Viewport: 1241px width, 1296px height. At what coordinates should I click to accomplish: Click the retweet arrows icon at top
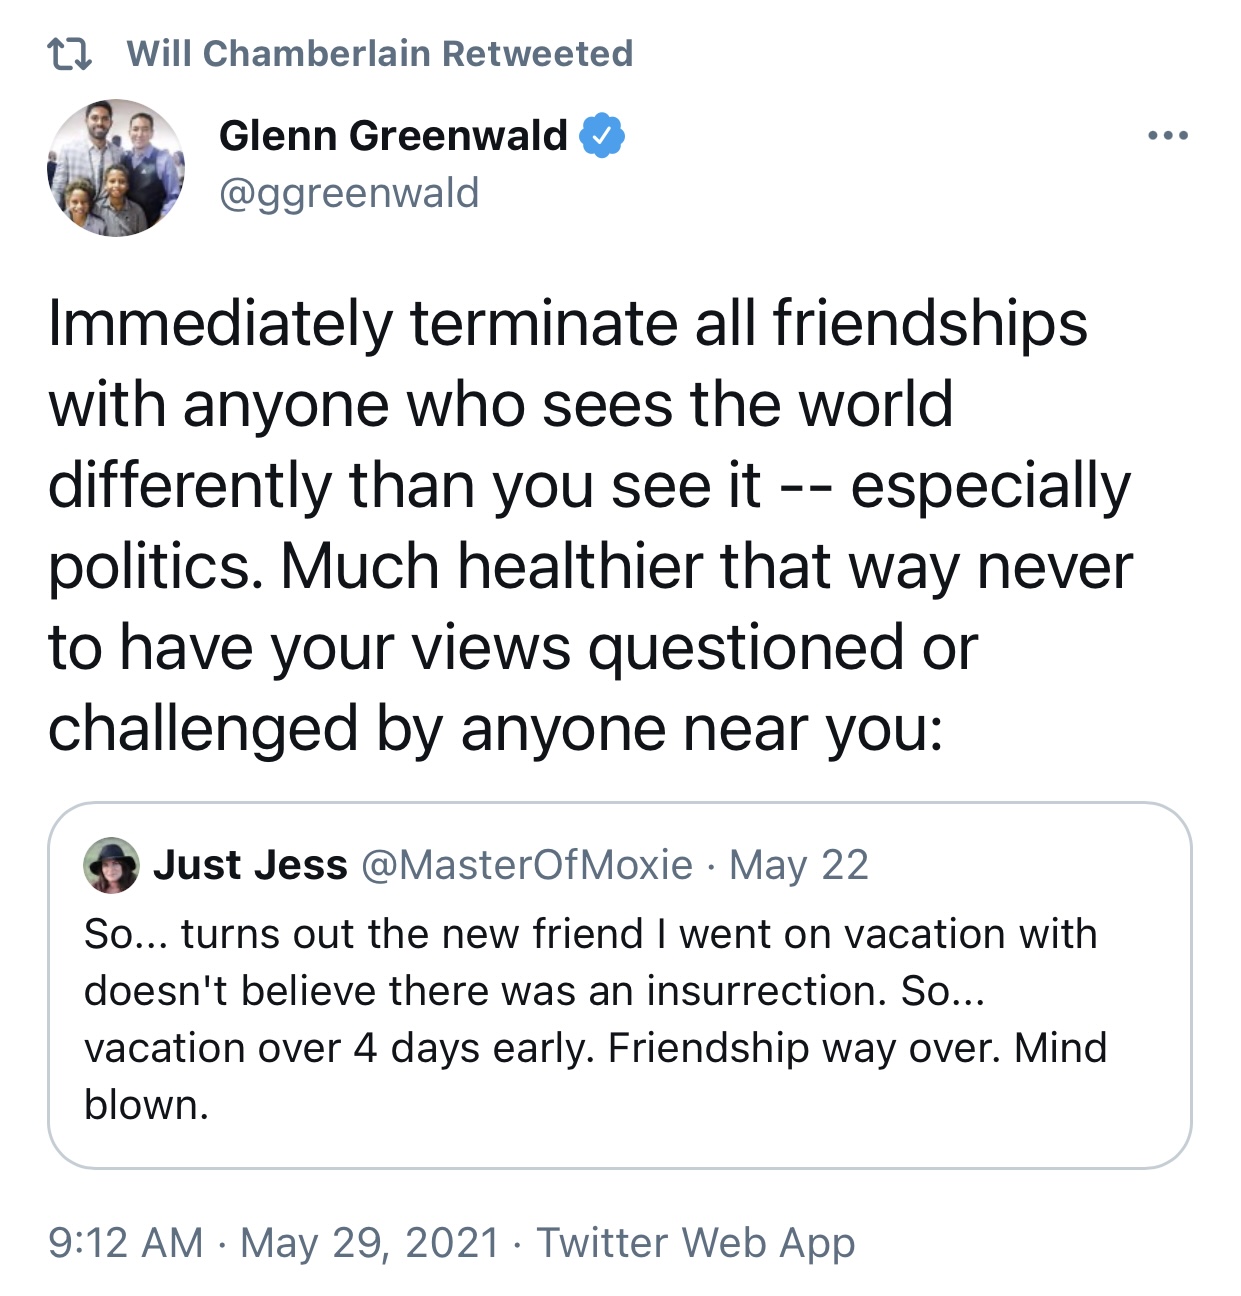70,54
